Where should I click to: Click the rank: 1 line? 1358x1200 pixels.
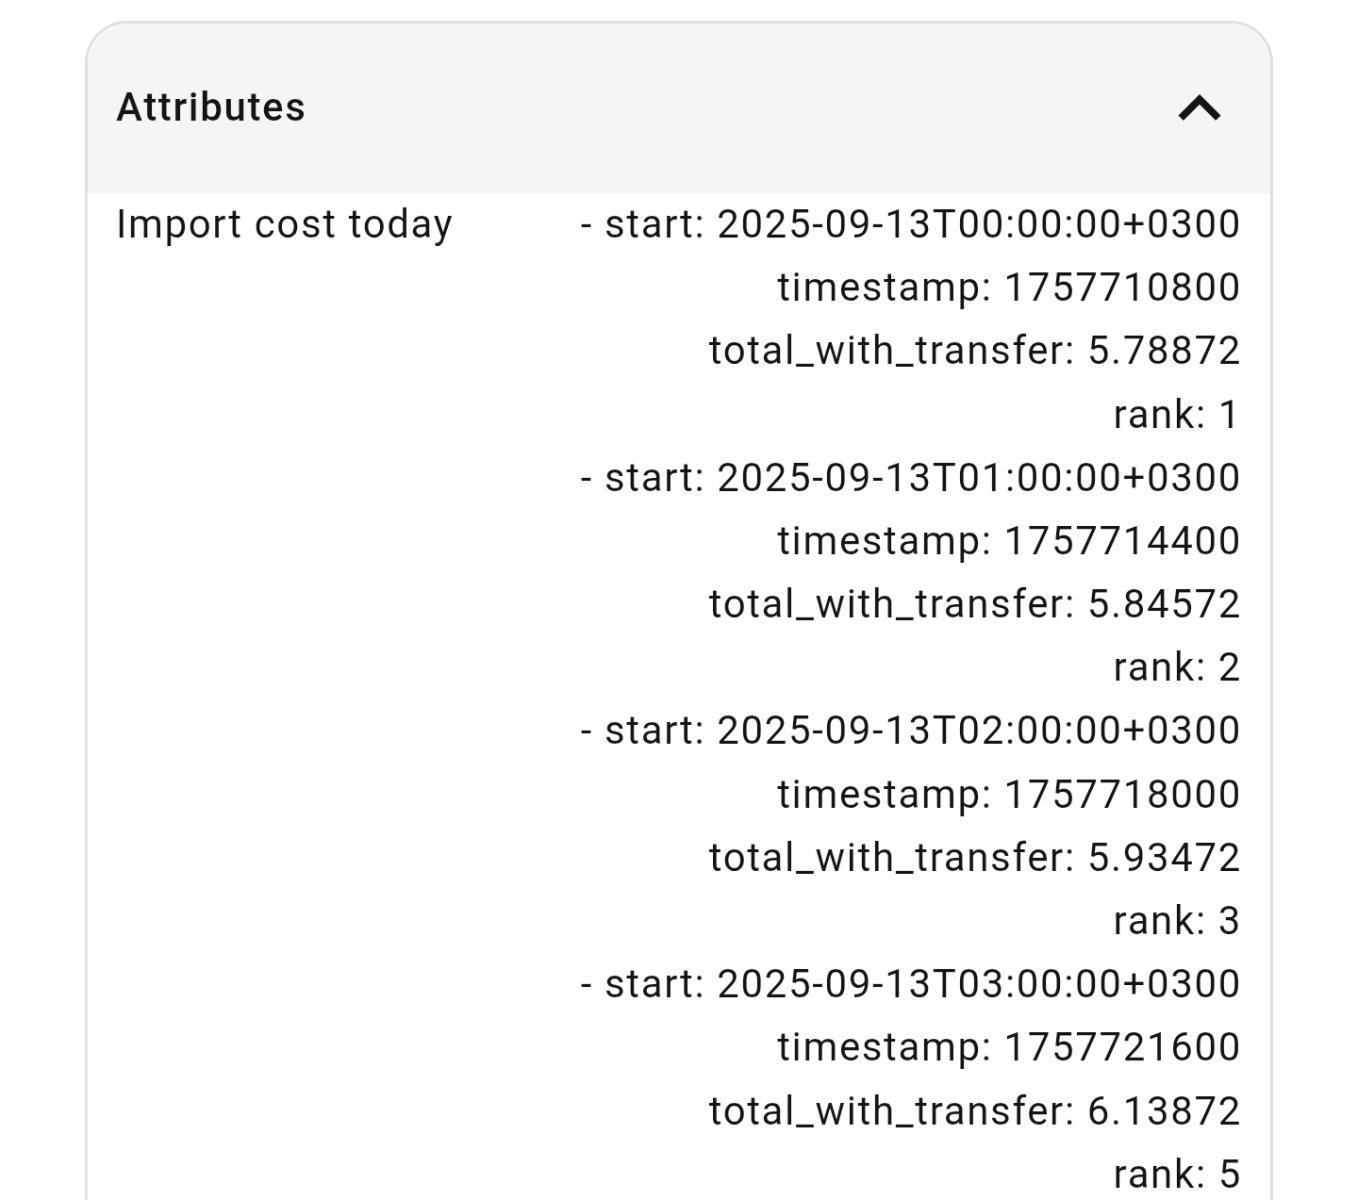point(1176,414)
